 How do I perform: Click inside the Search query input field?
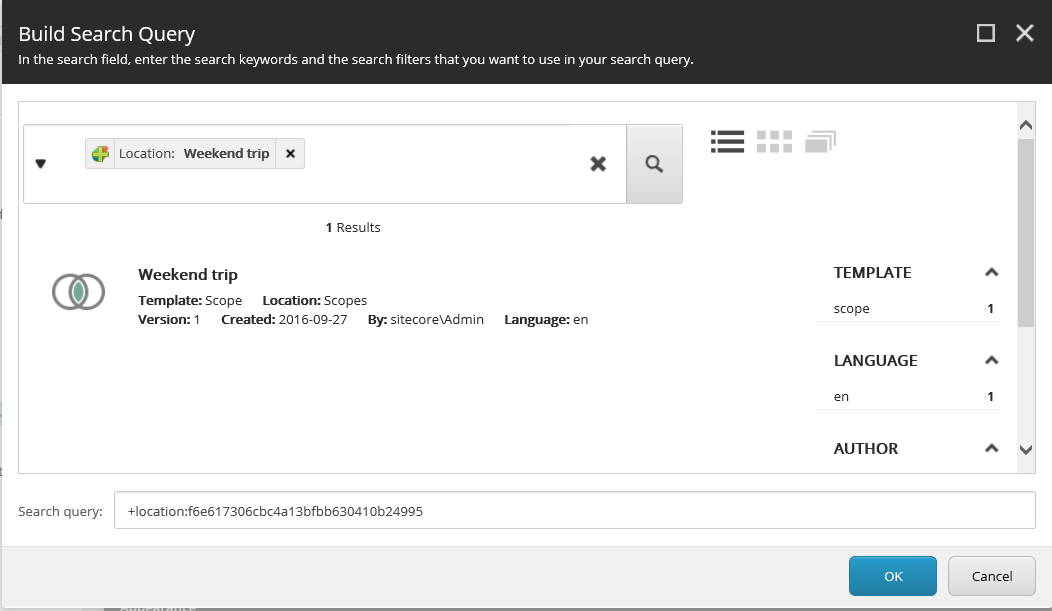500,510
